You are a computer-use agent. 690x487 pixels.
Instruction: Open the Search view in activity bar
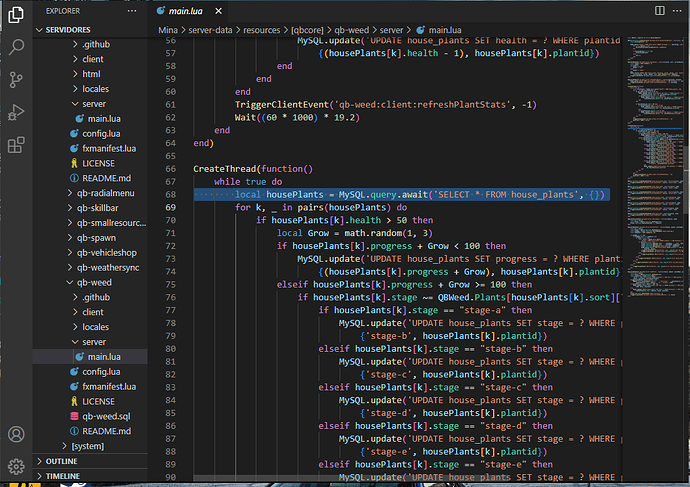tap(16, 46)
